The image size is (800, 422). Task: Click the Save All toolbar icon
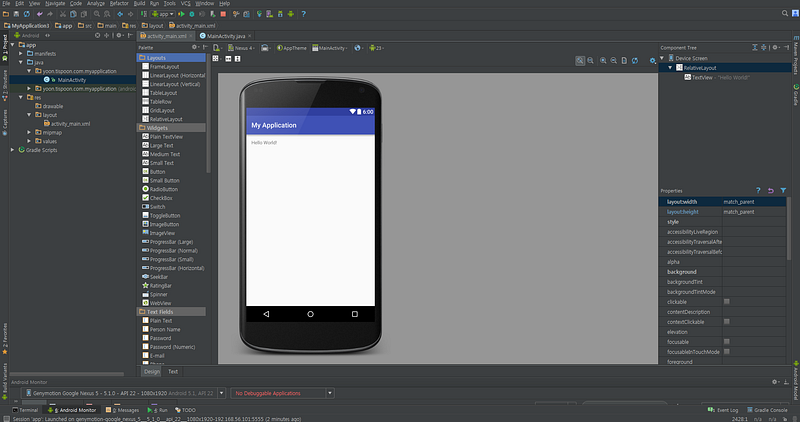point(16,14)
